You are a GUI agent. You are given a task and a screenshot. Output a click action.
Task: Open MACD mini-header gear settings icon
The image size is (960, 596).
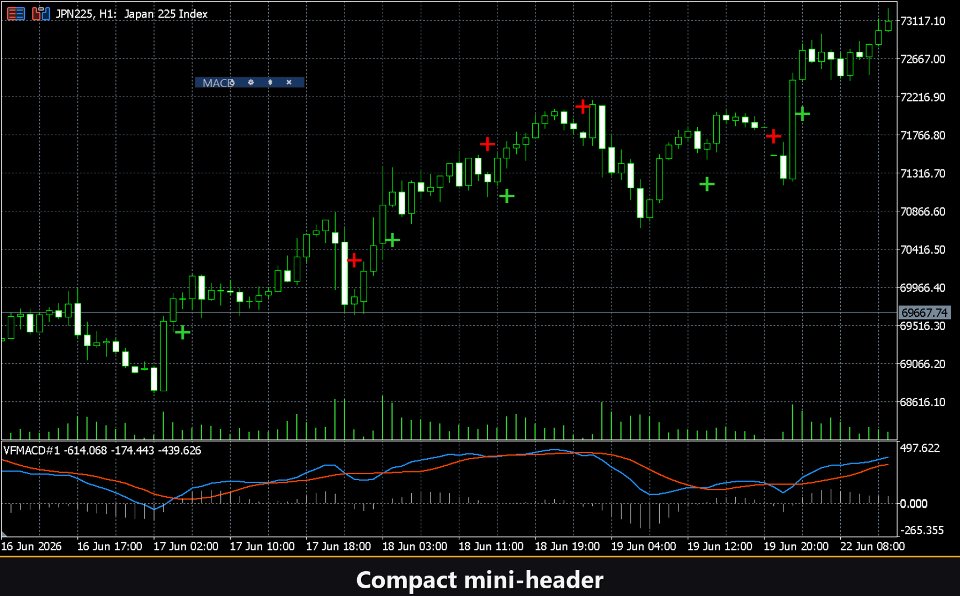point(250,82)
